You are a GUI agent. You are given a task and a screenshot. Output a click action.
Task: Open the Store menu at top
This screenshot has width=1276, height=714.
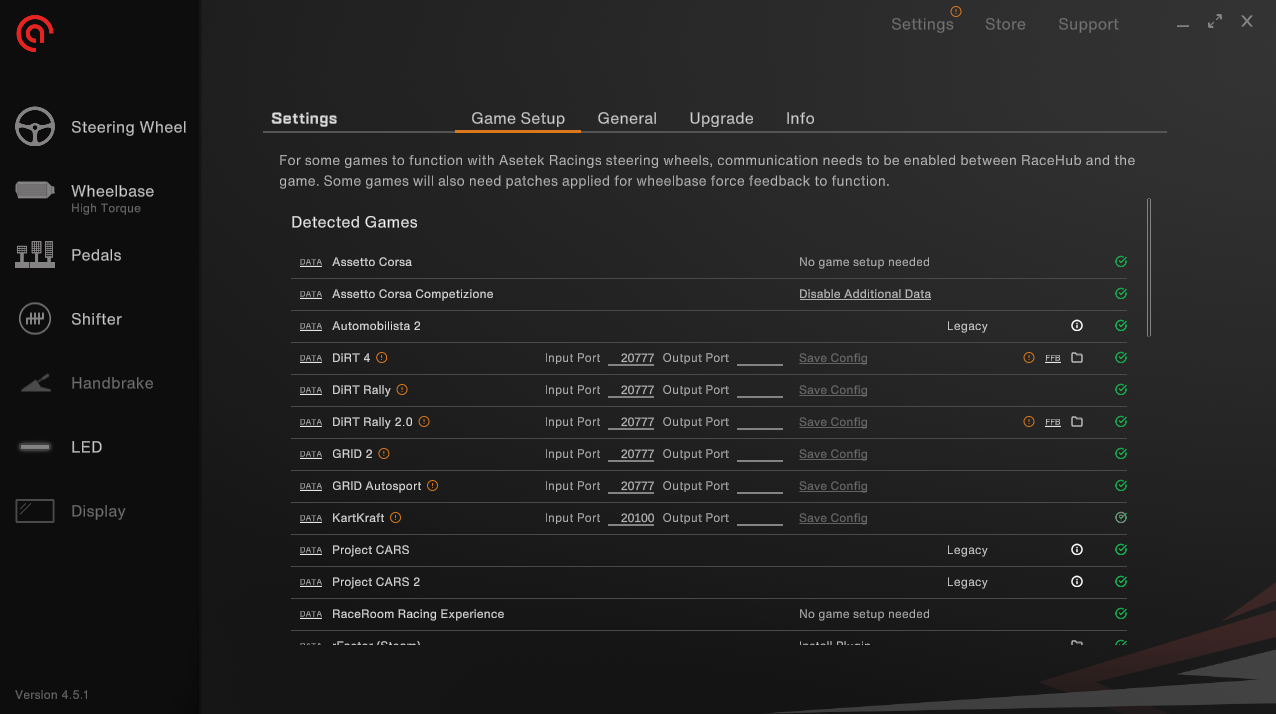[x=1005, y=24]
